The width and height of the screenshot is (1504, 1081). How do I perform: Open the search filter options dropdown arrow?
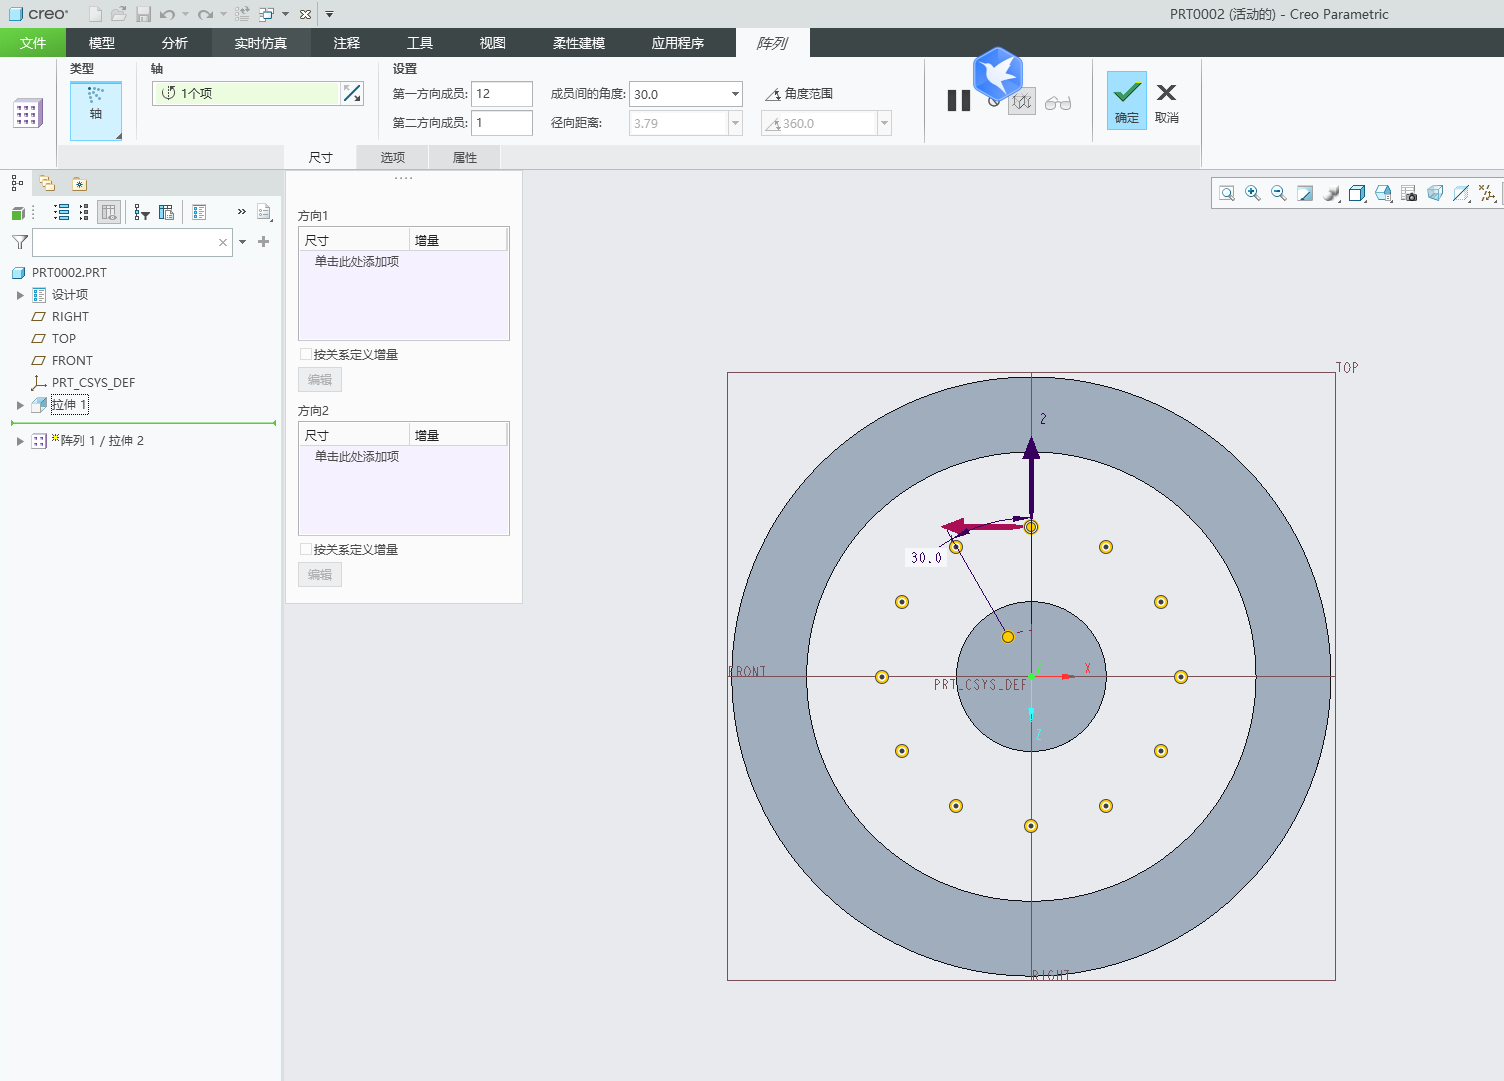tap(243, 242)
